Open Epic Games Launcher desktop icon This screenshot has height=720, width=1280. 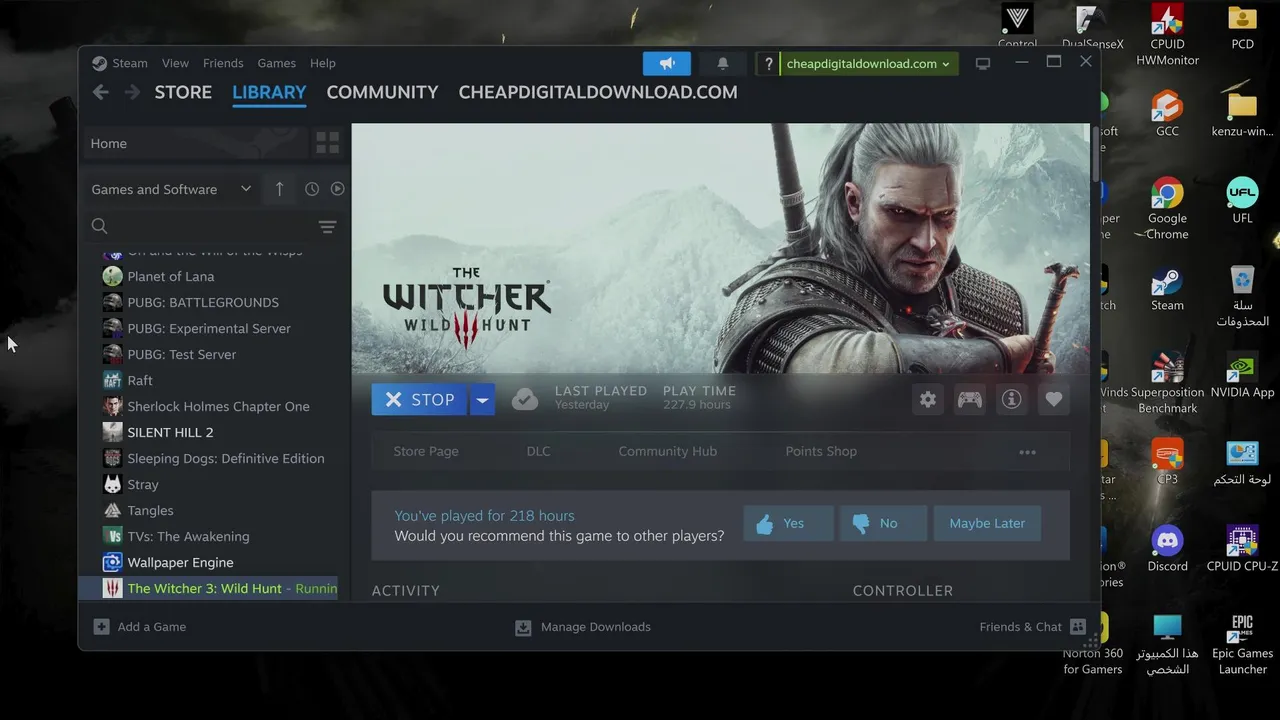pyautogui.click(x=1242, y=644)
